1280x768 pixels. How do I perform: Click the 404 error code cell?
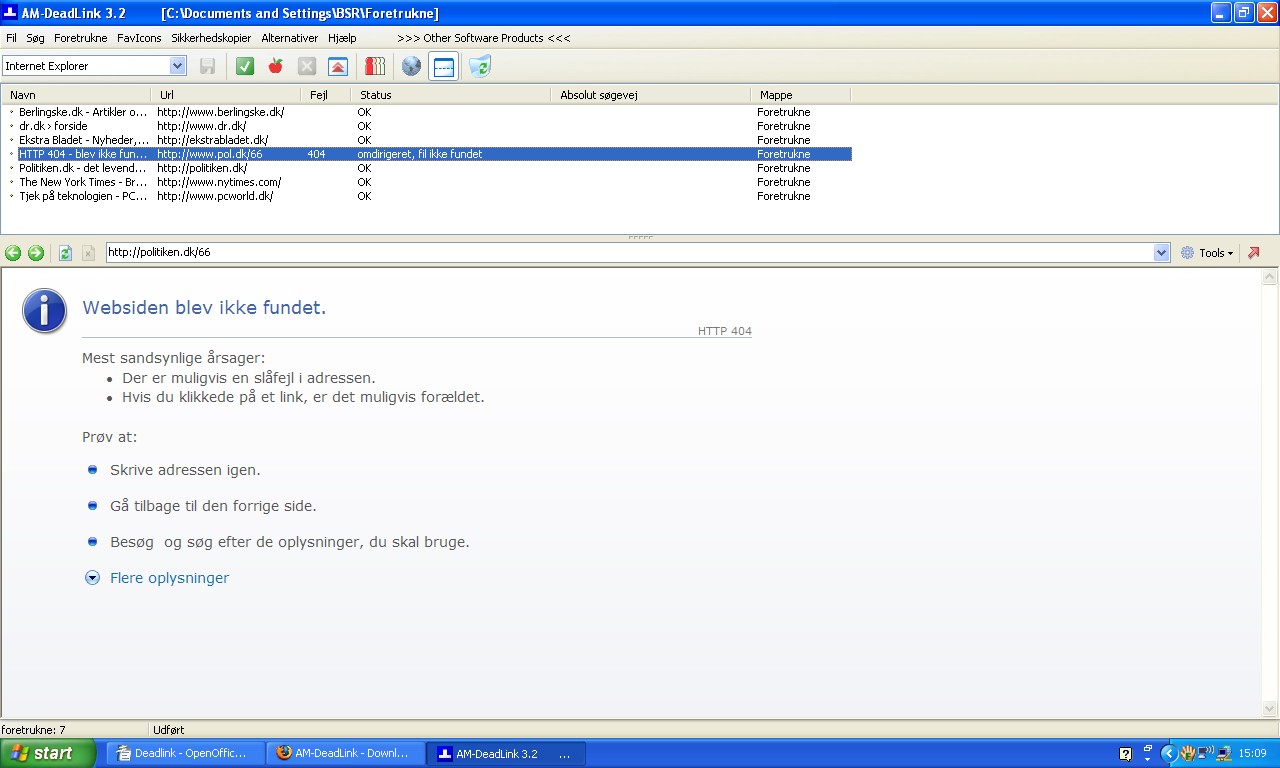point(316,154)
